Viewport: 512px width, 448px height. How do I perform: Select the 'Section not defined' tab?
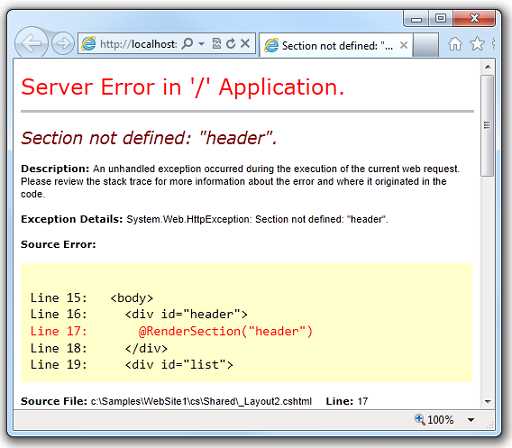tap(335, 45)
